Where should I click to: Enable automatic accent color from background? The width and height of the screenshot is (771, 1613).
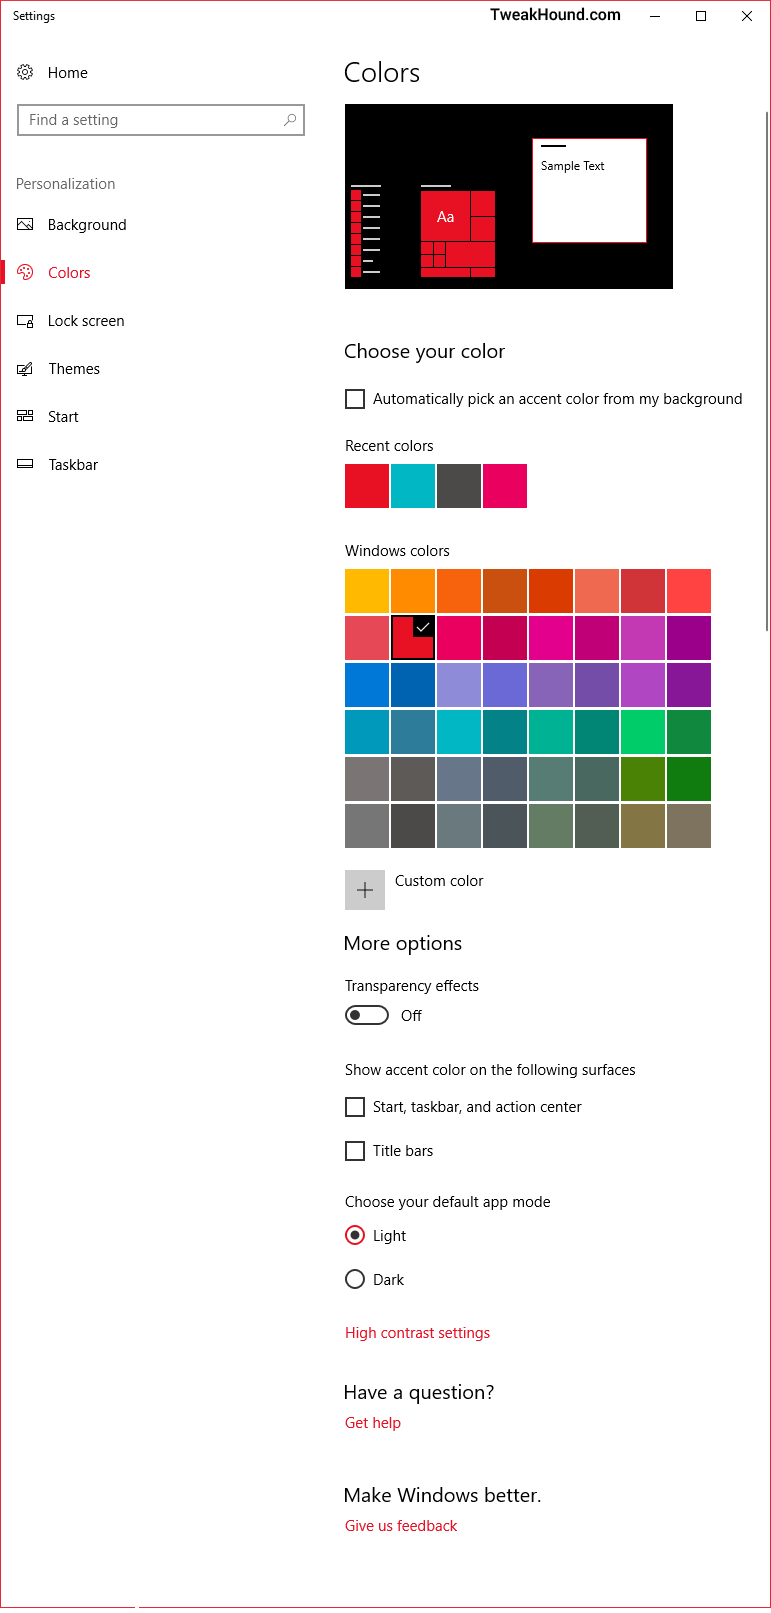click(x=355, y=399)
